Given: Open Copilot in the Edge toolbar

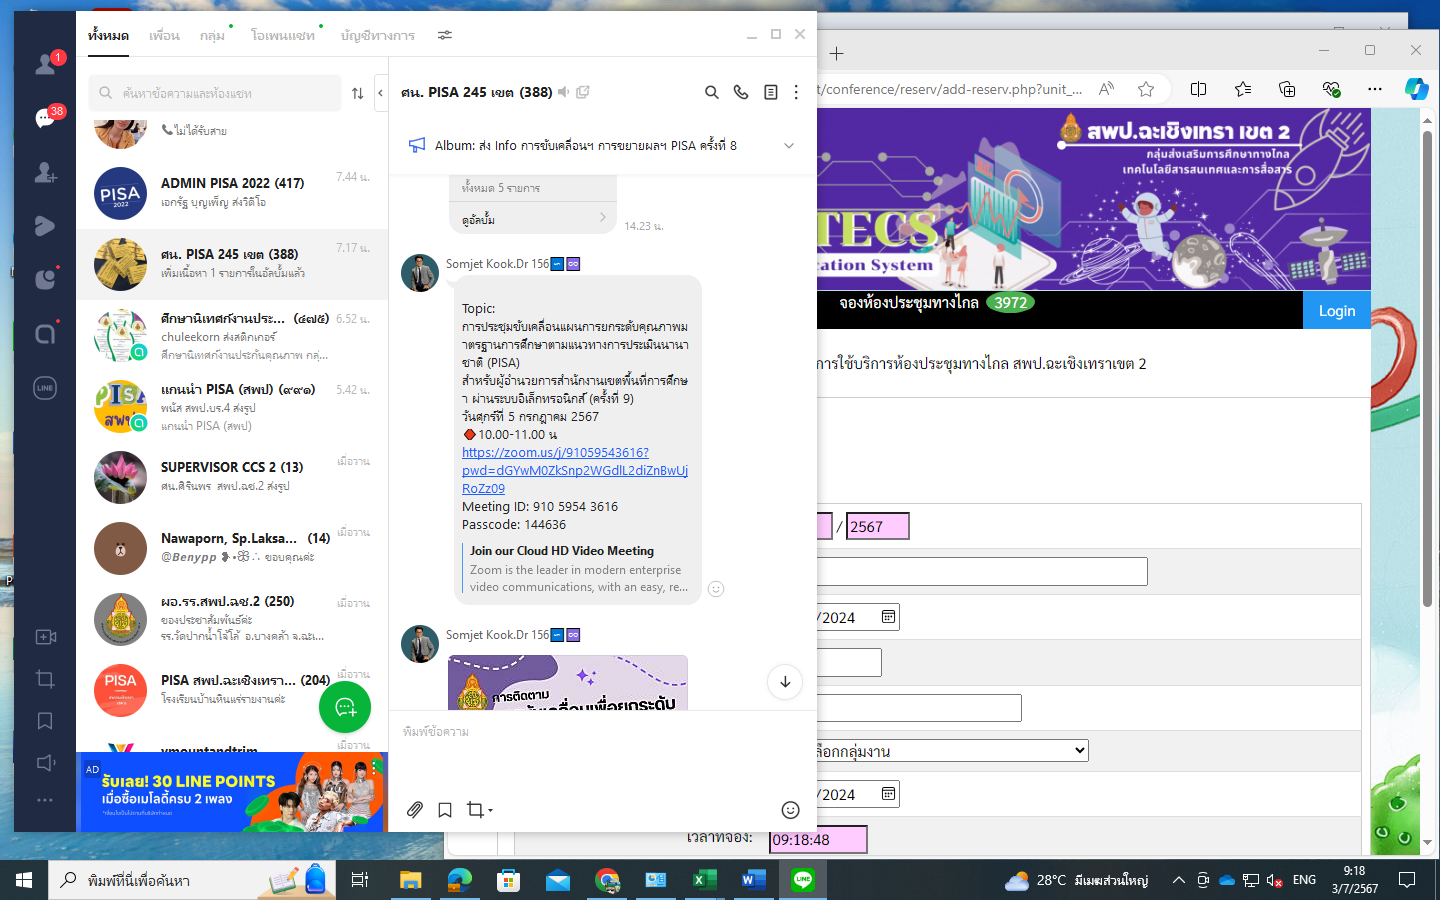Looking at the screenshot, I should pyautogui.click(x=1416, y=89).
